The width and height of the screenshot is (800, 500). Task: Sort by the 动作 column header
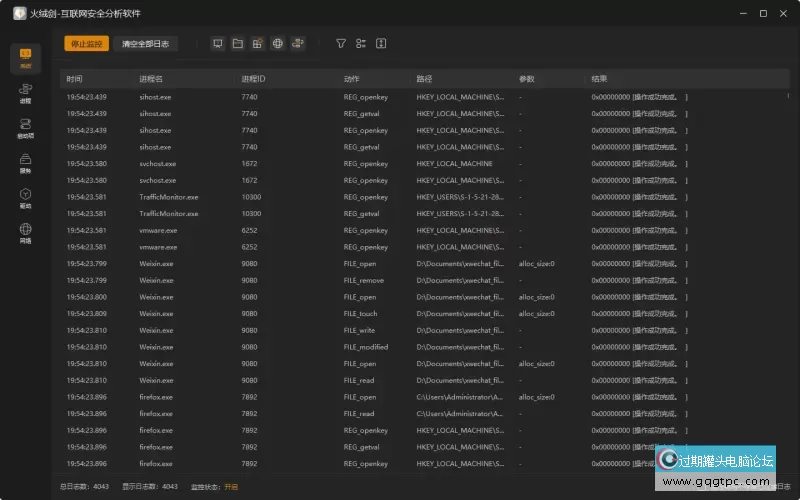tap(352, 78)
